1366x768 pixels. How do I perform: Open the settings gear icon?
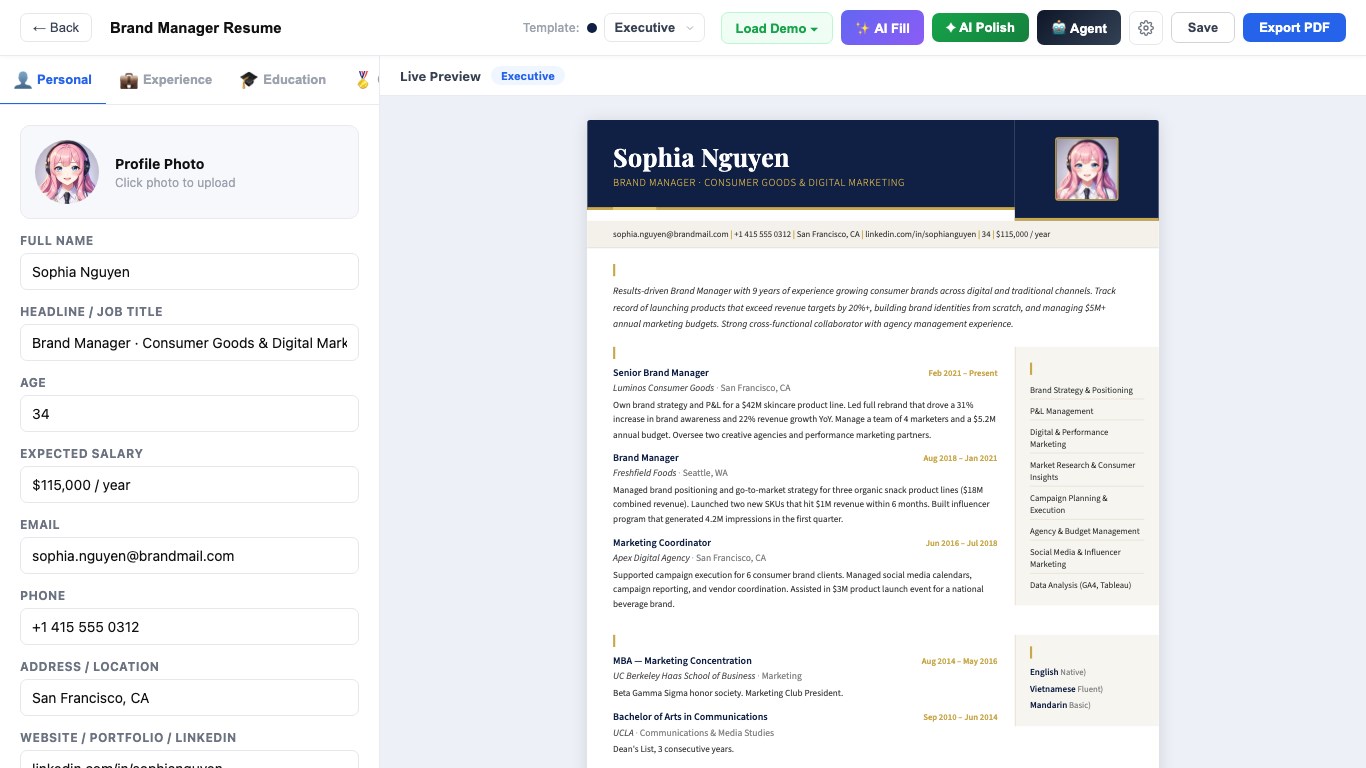[1146, 28]
